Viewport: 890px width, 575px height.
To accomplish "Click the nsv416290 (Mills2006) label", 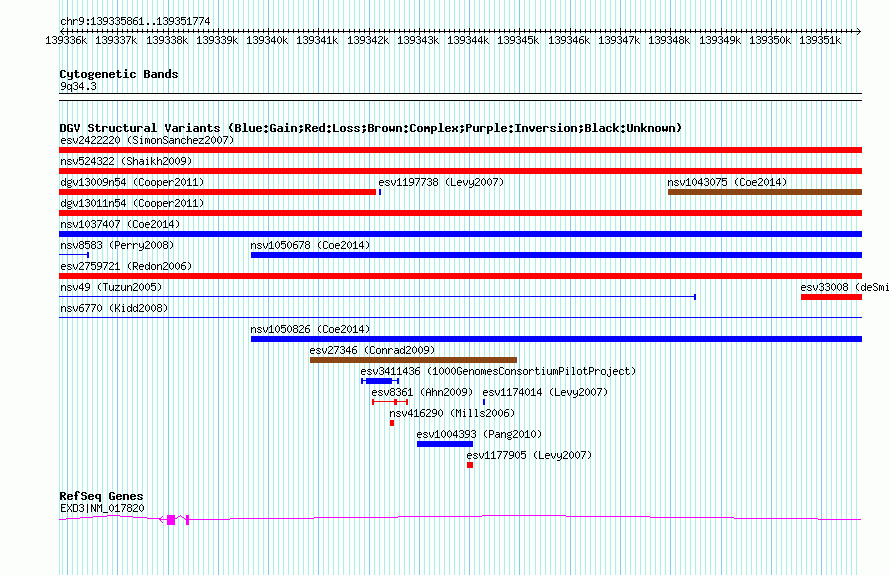I will pos(452,413).
